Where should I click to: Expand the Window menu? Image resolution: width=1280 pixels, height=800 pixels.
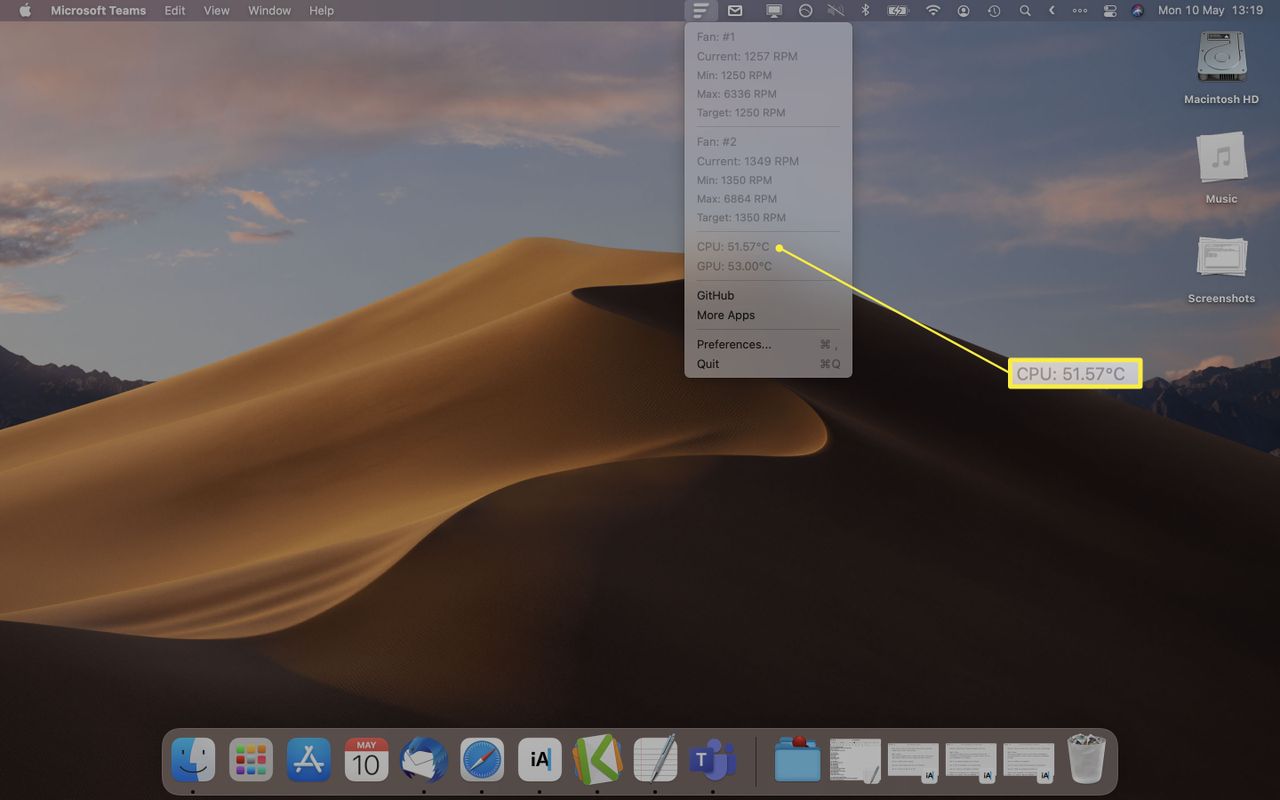click(x=269, y=10)
